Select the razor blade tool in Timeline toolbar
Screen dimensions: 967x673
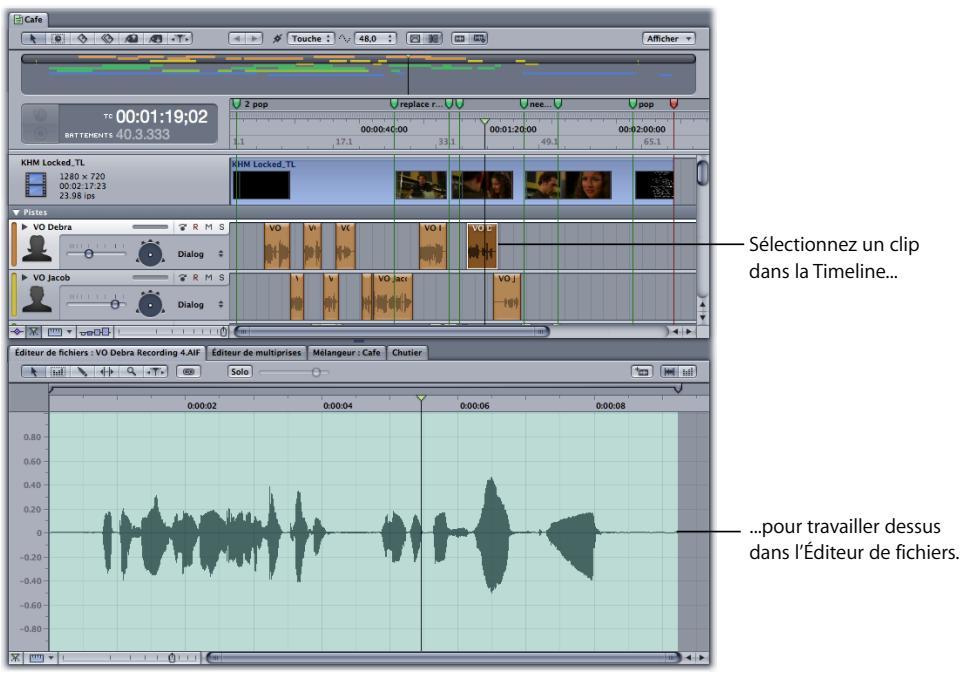(x=82, y=38)
